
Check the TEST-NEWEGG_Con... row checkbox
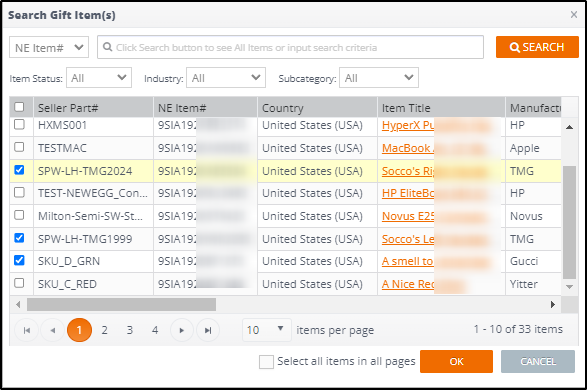coord(19,192)
